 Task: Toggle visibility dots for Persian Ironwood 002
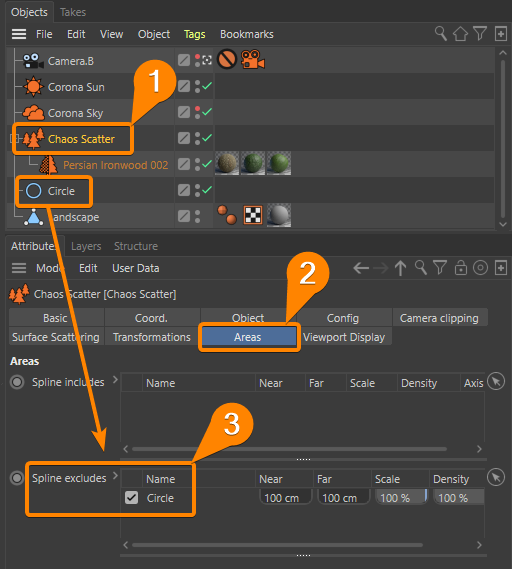pos(197,164)
